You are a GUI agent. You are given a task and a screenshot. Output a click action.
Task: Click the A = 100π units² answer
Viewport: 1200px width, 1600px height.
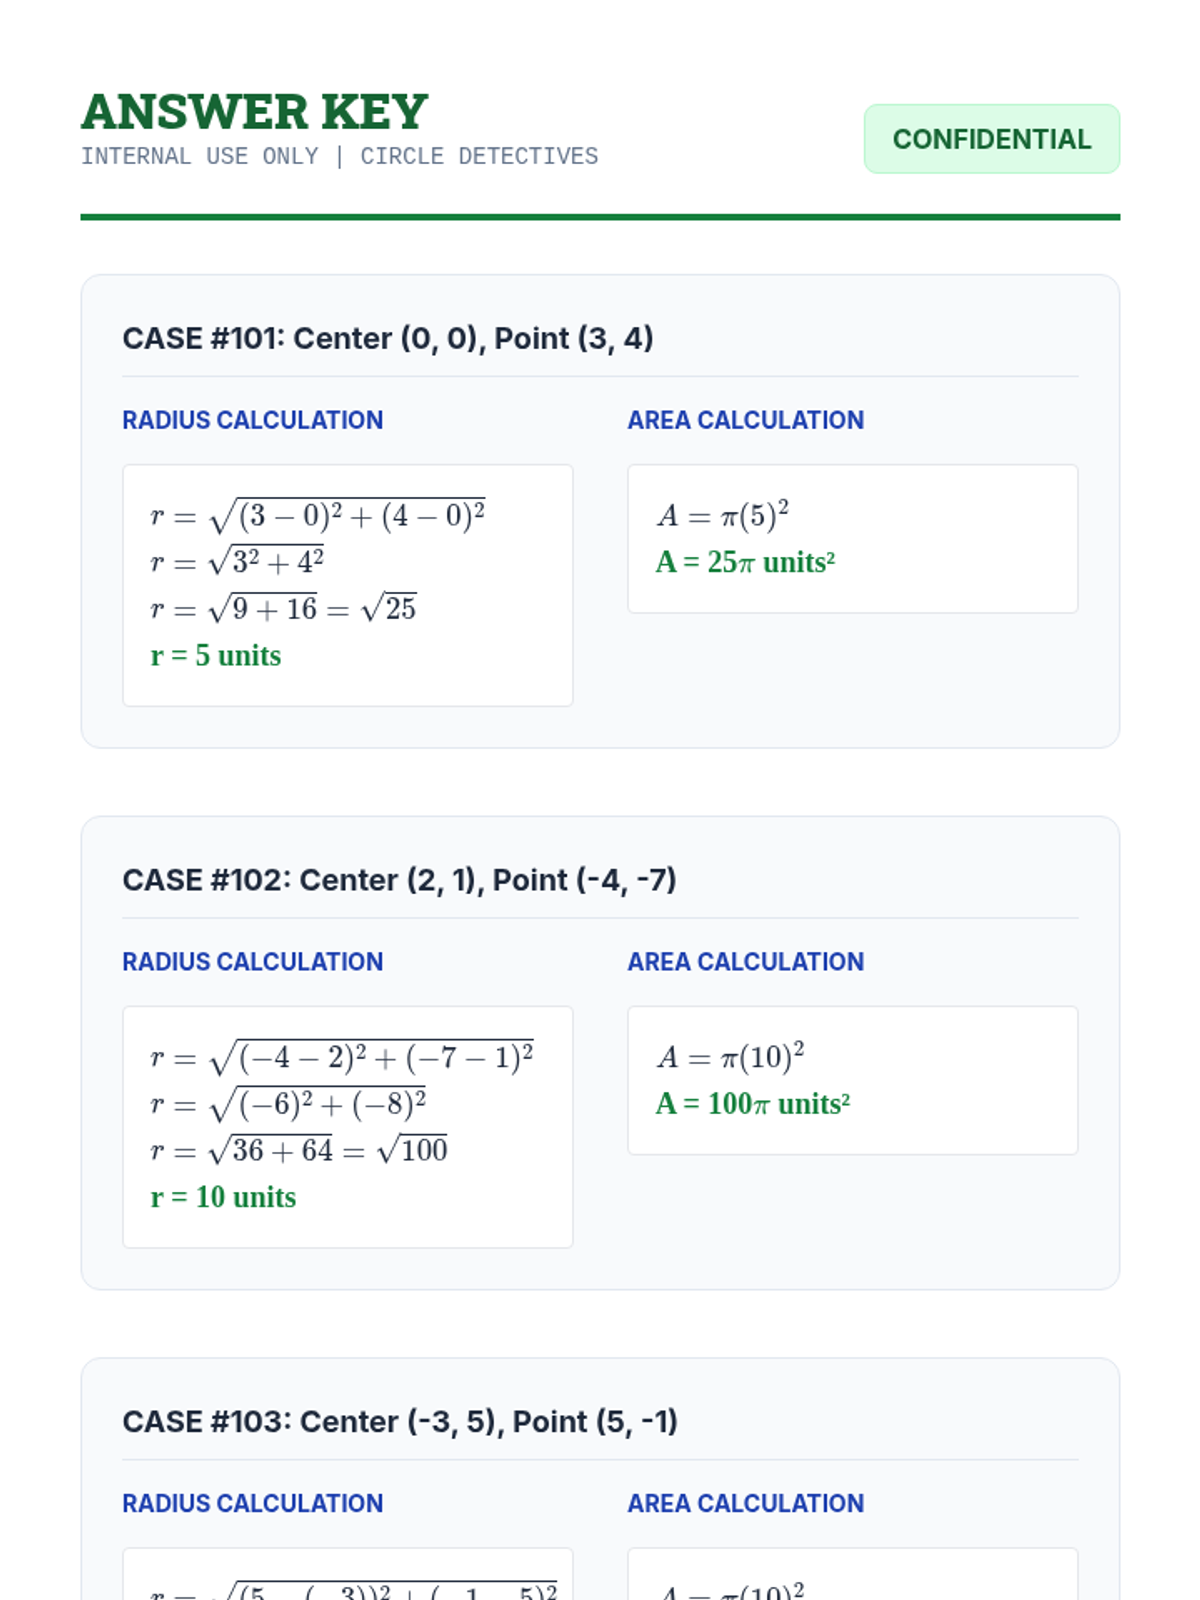pyautogui.click(x=753, y=1104)
